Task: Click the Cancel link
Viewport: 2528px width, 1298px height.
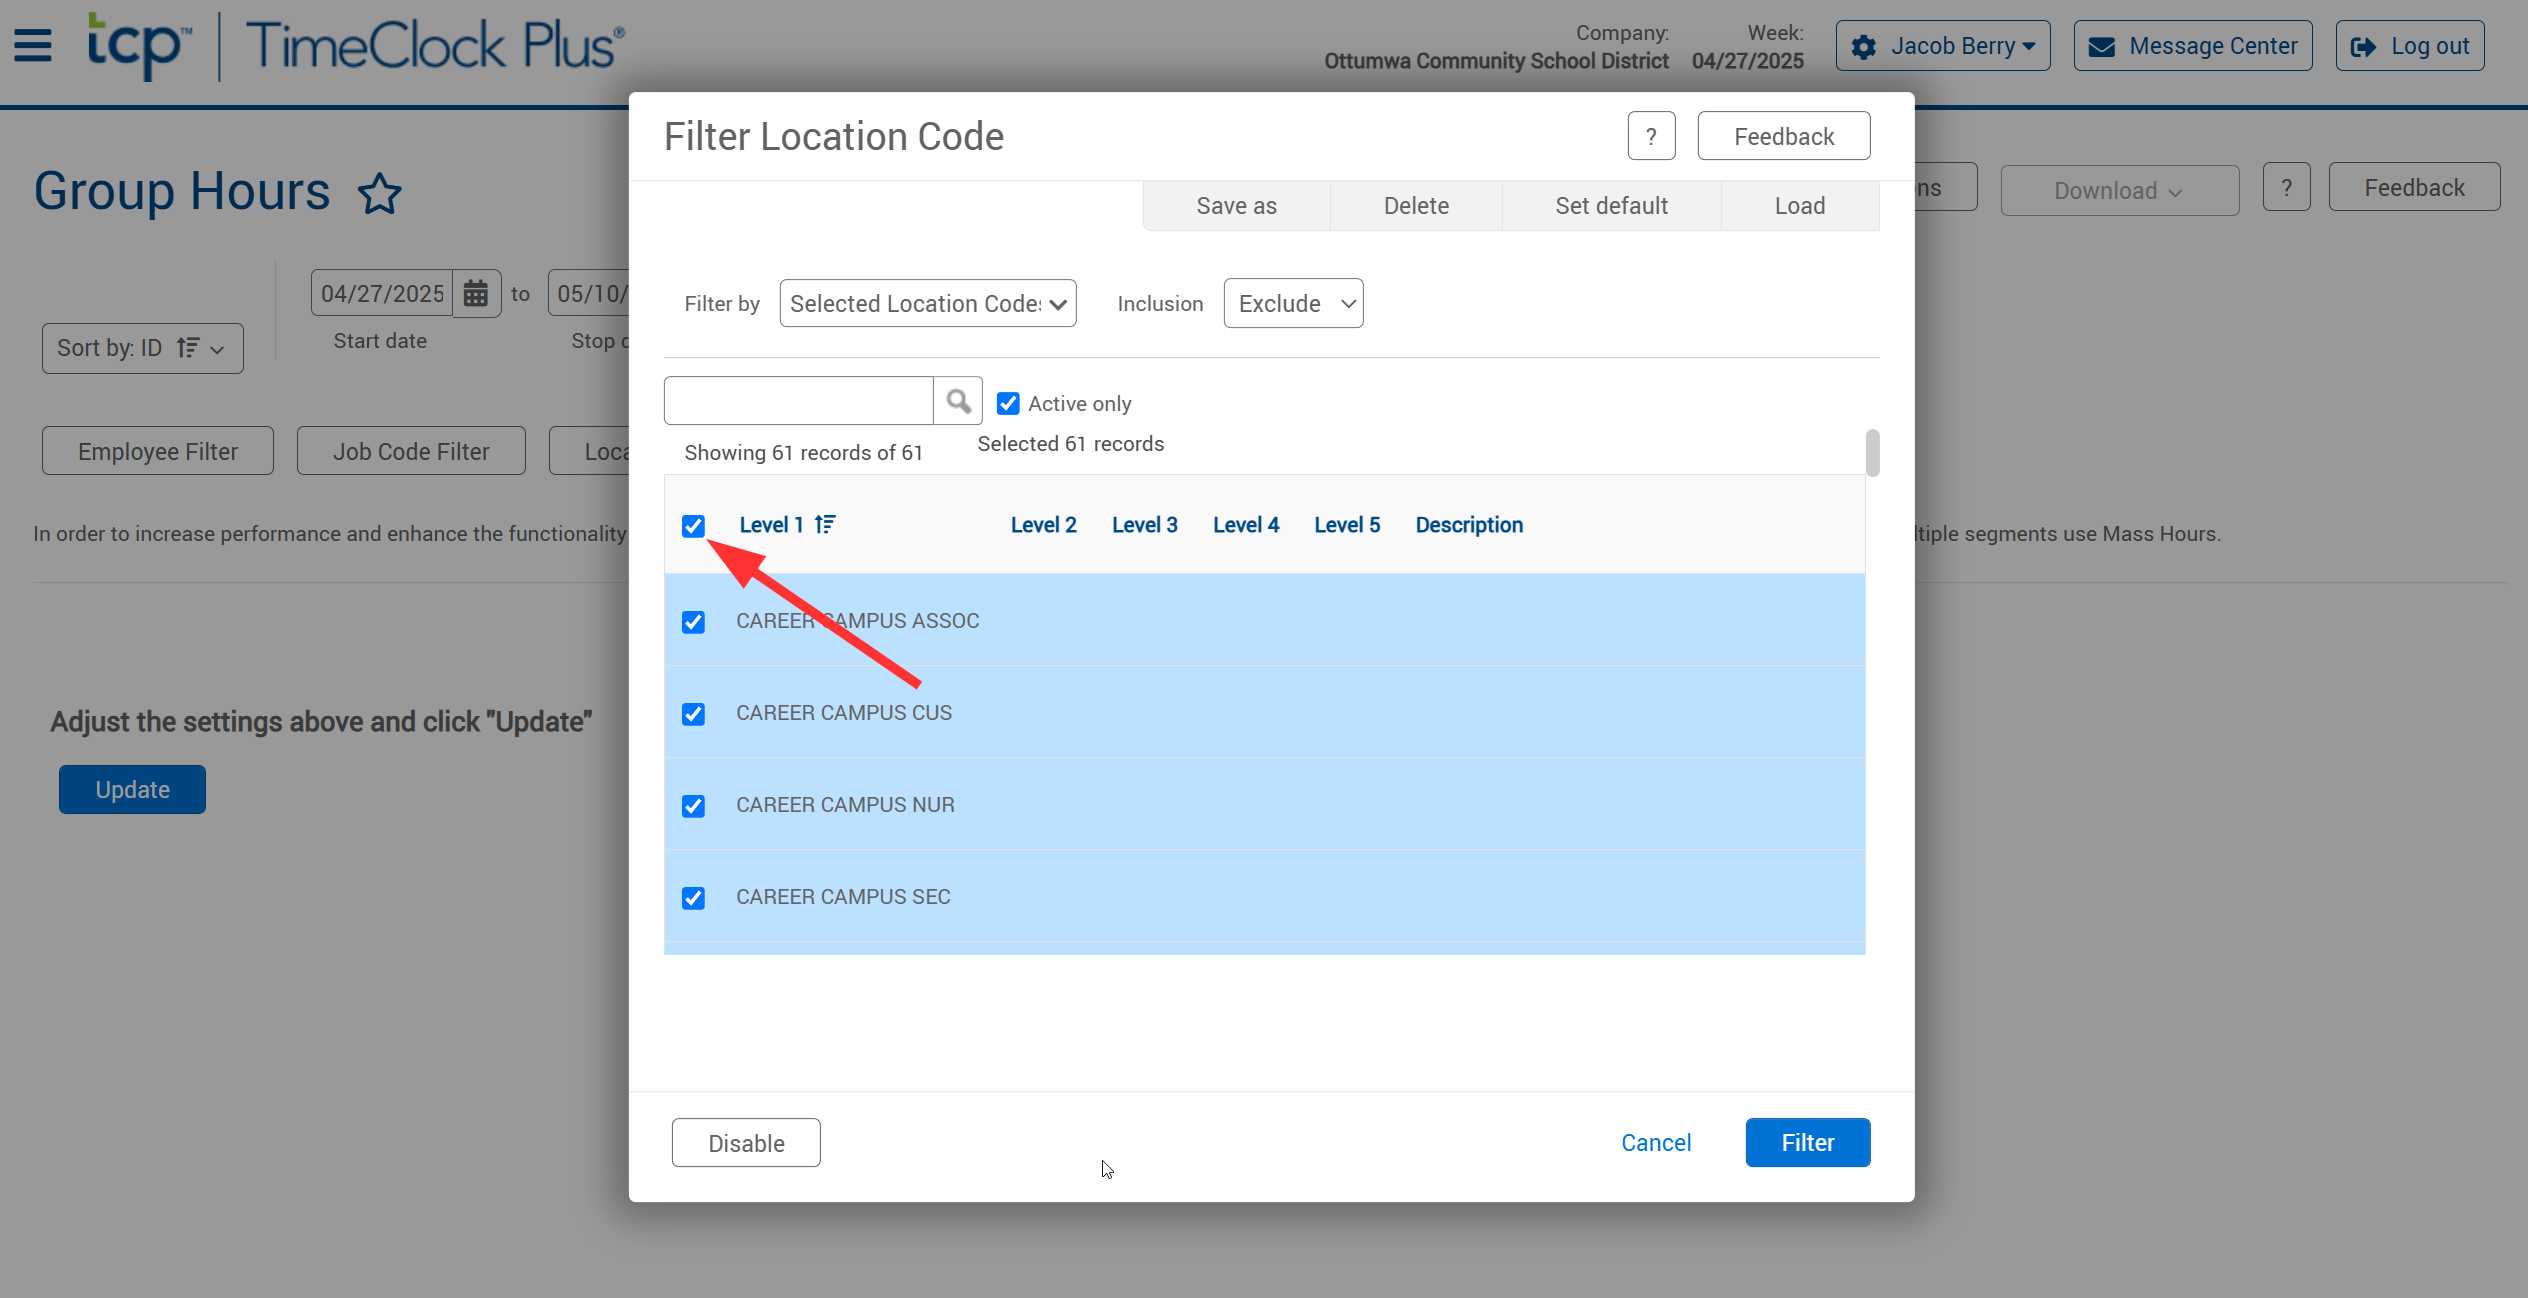Action: click(x=1656, y=1143)
